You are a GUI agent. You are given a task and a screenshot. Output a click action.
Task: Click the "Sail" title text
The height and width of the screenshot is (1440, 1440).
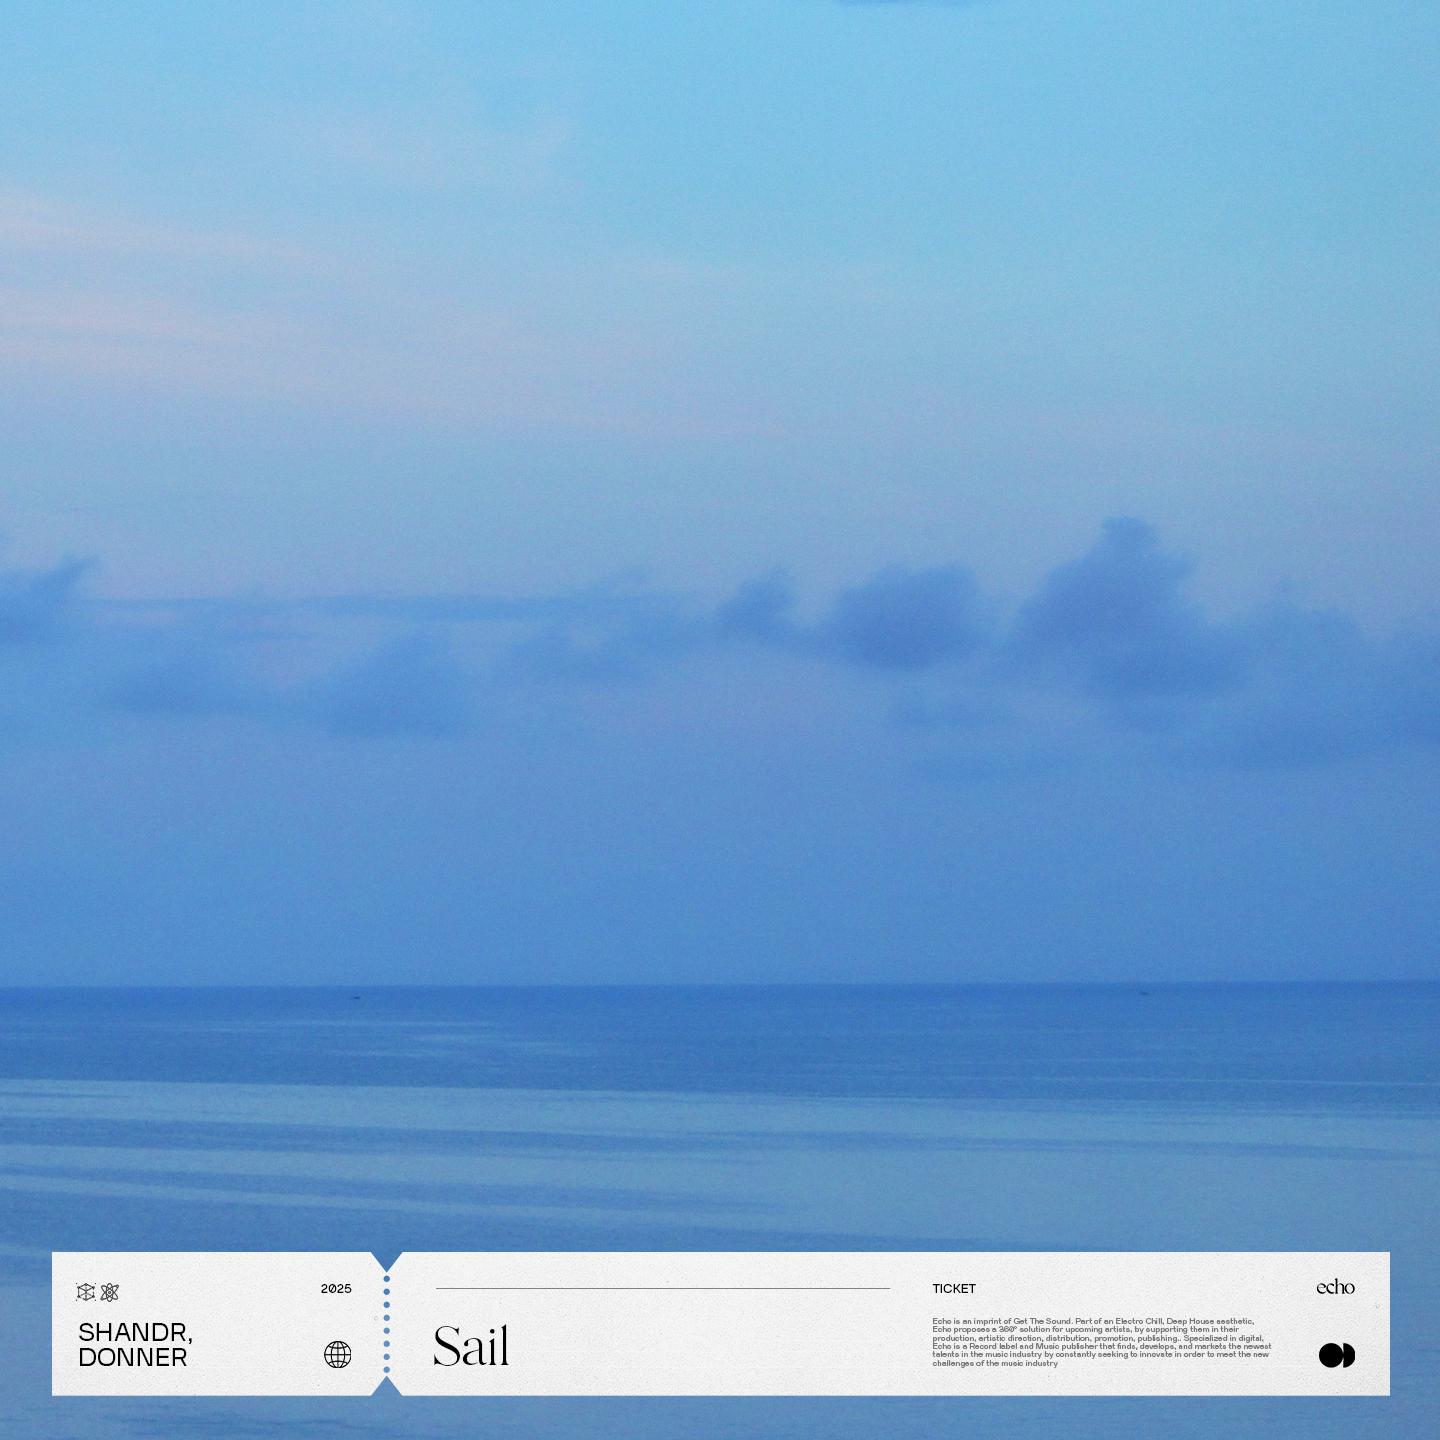471,1346
